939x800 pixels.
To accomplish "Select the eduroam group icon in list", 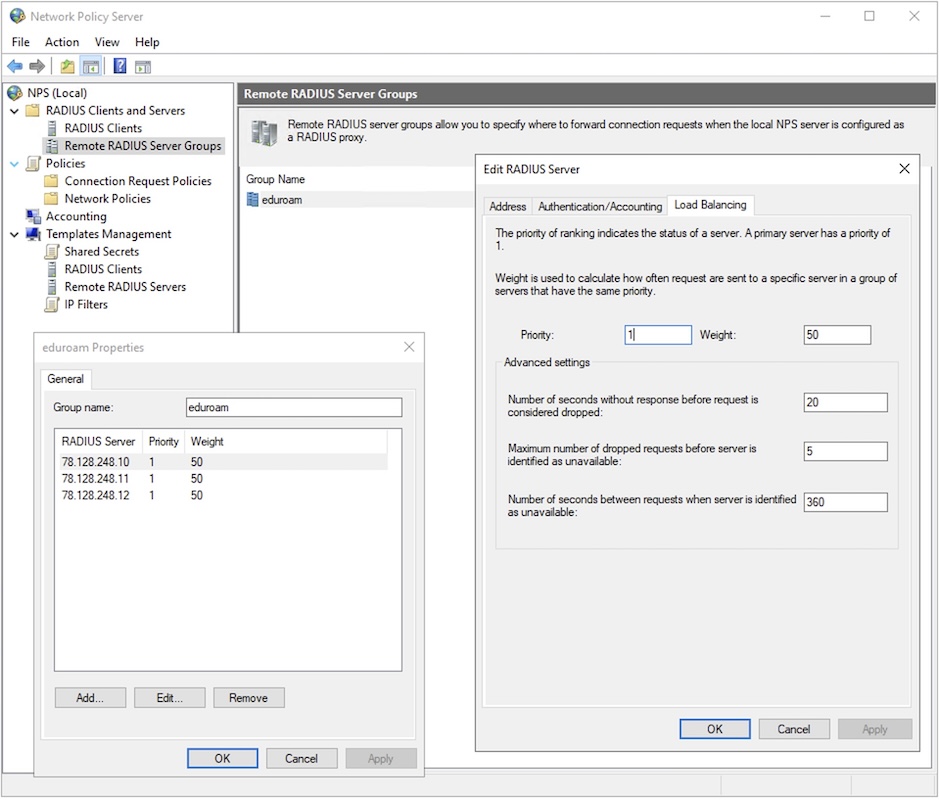I will [x=253, y=200].
